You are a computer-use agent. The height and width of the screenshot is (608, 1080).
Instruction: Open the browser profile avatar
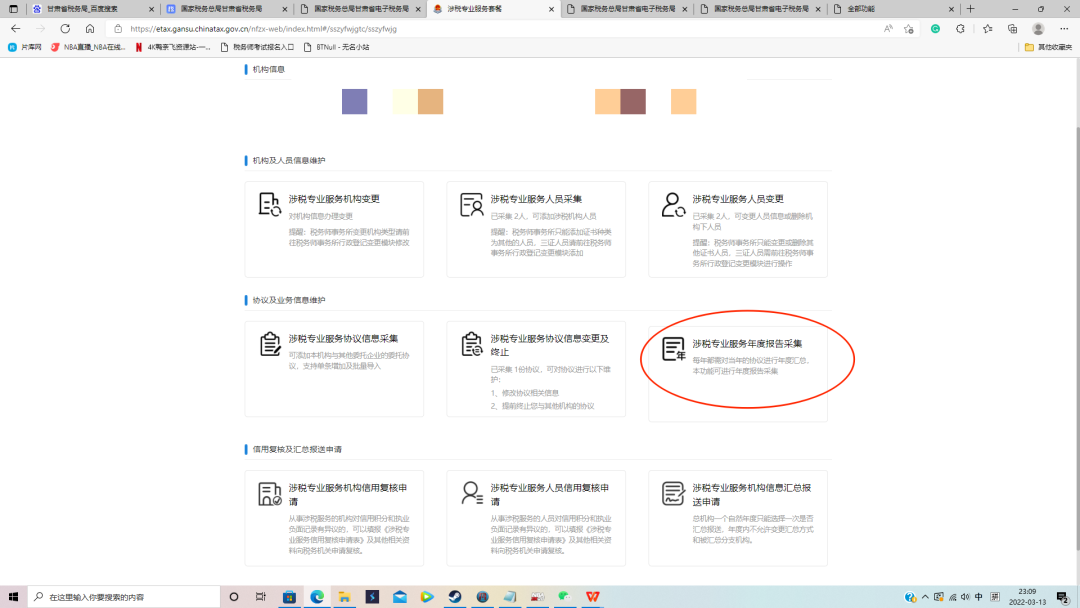pos(1038,29)
